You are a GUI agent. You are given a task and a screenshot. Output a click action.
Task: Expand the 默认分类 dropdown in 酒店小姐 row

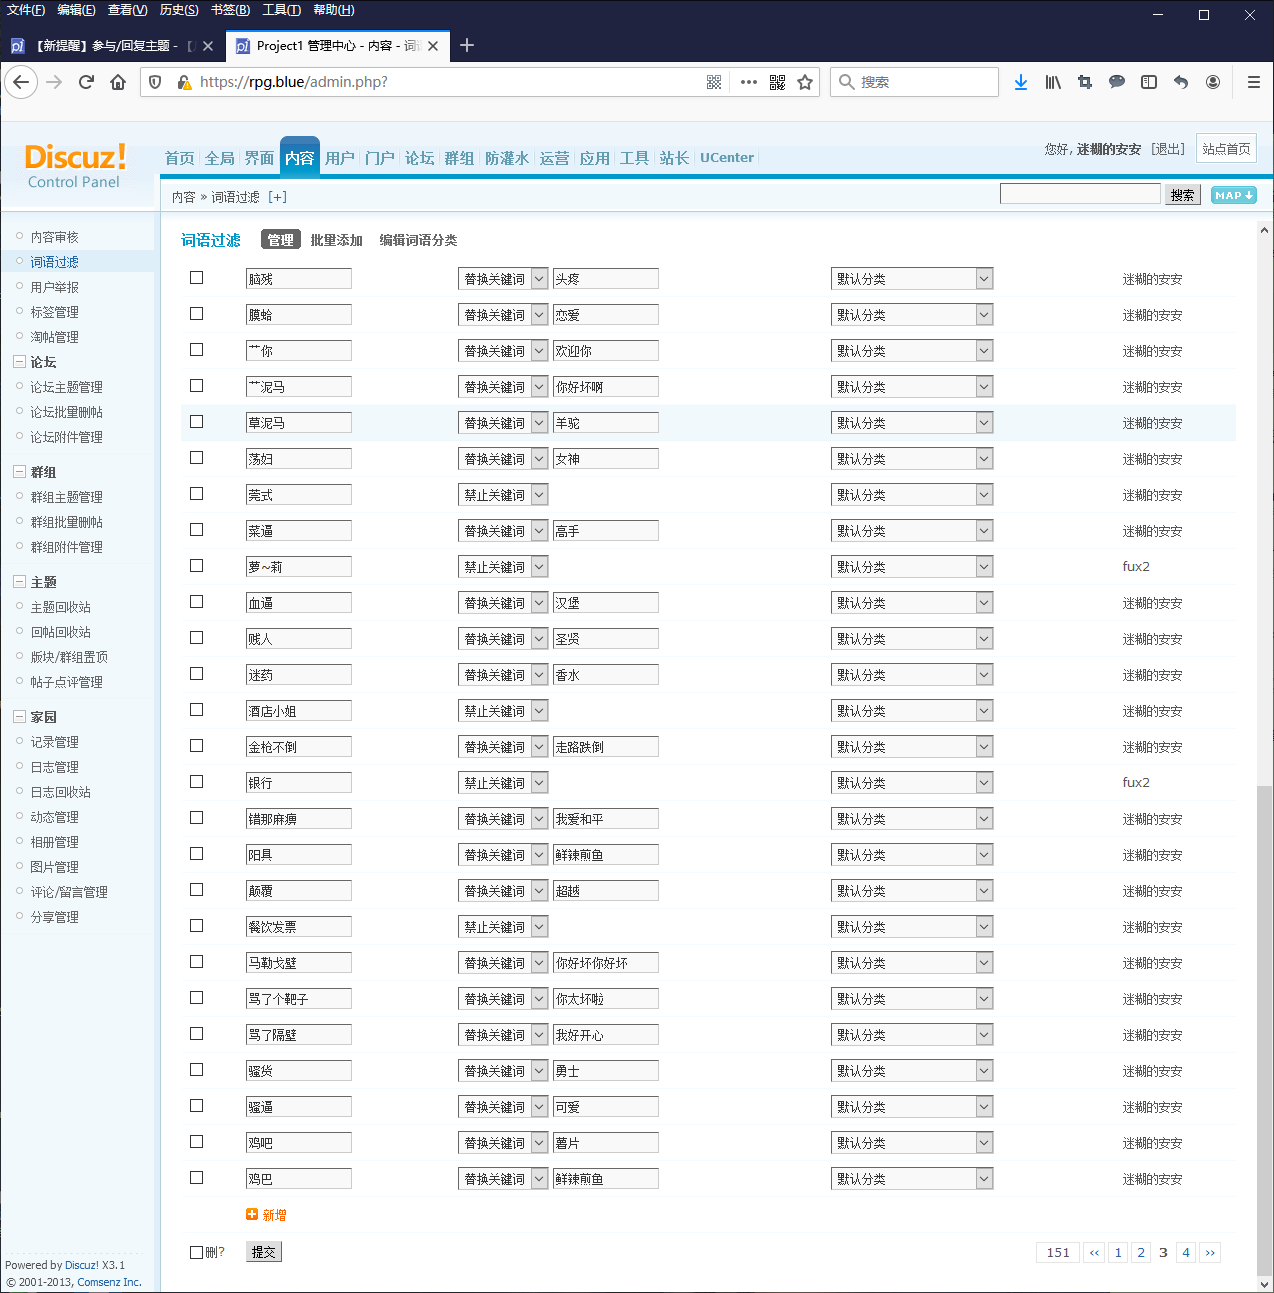click(x=912, y=711)
